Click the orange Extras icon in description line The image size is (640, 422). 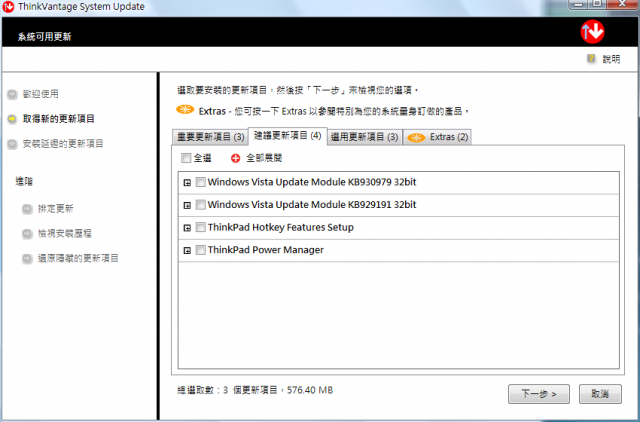[185, 109]
